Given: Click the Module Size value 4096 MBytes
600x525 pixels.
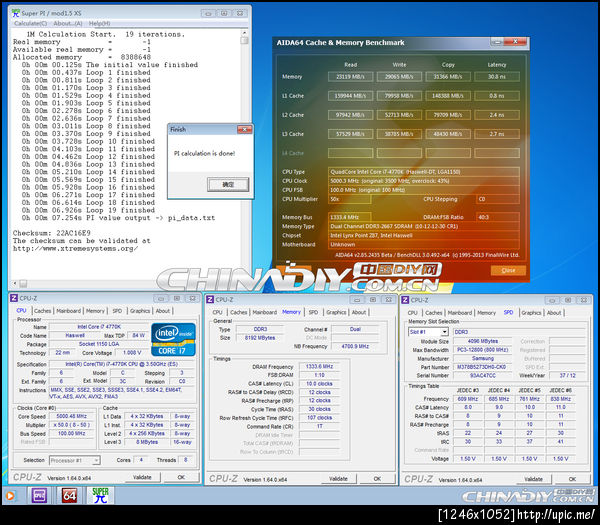Looking at the screenshot, I should tap(484, 341).
